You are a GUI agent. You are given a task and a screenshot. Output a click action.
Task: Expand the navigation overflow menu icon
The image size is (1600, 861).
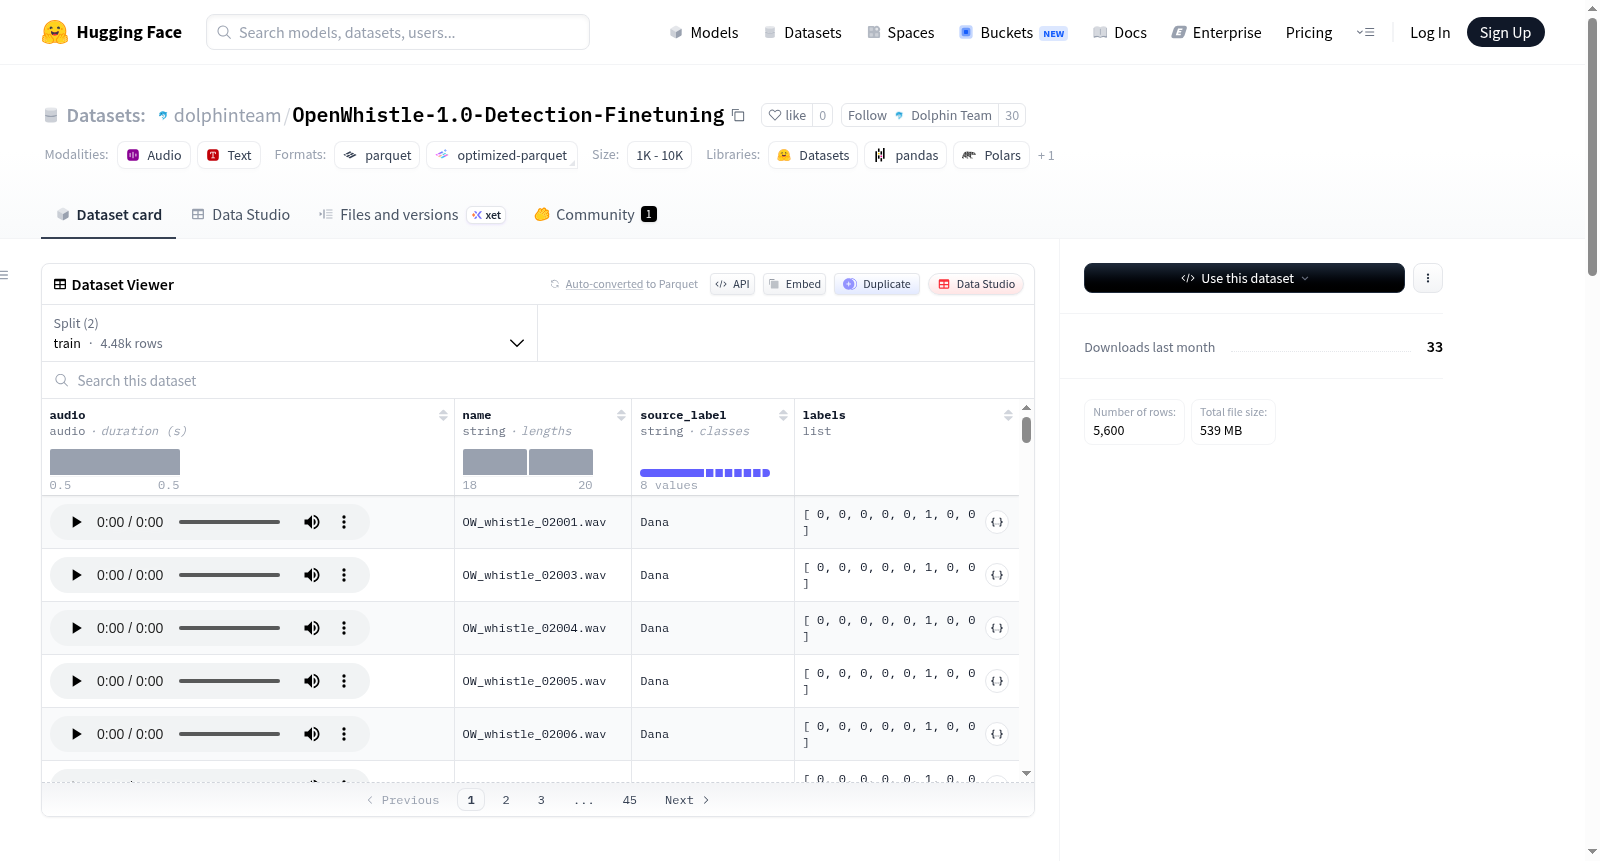[x=1365, y=32]
